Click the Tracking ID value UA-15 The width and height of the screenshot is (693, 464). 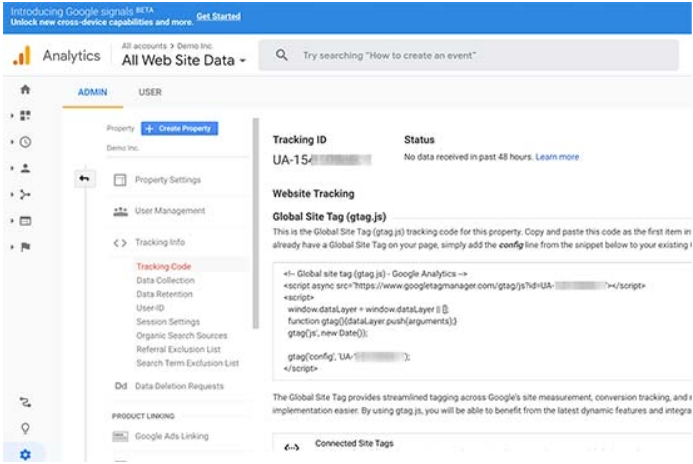321,160
